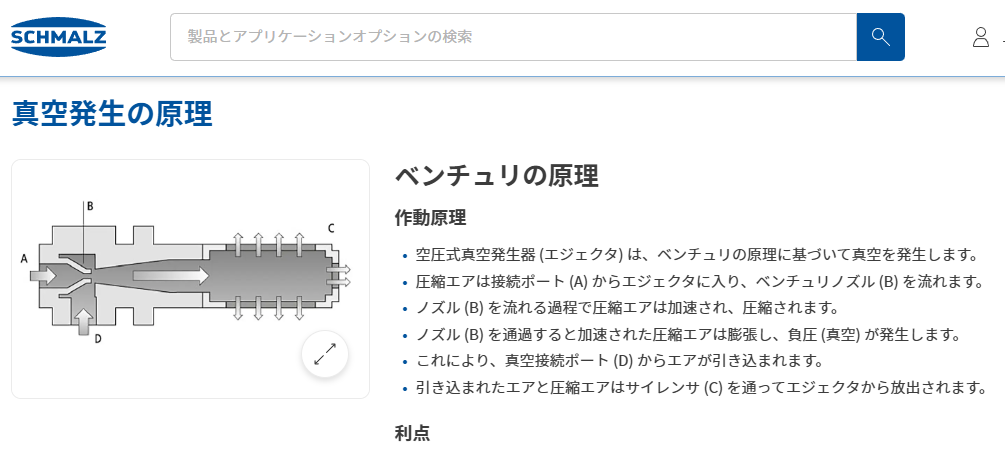Click label D under the diagram
The height and width of the screenshot is (458, 1005).
(97, 339)
